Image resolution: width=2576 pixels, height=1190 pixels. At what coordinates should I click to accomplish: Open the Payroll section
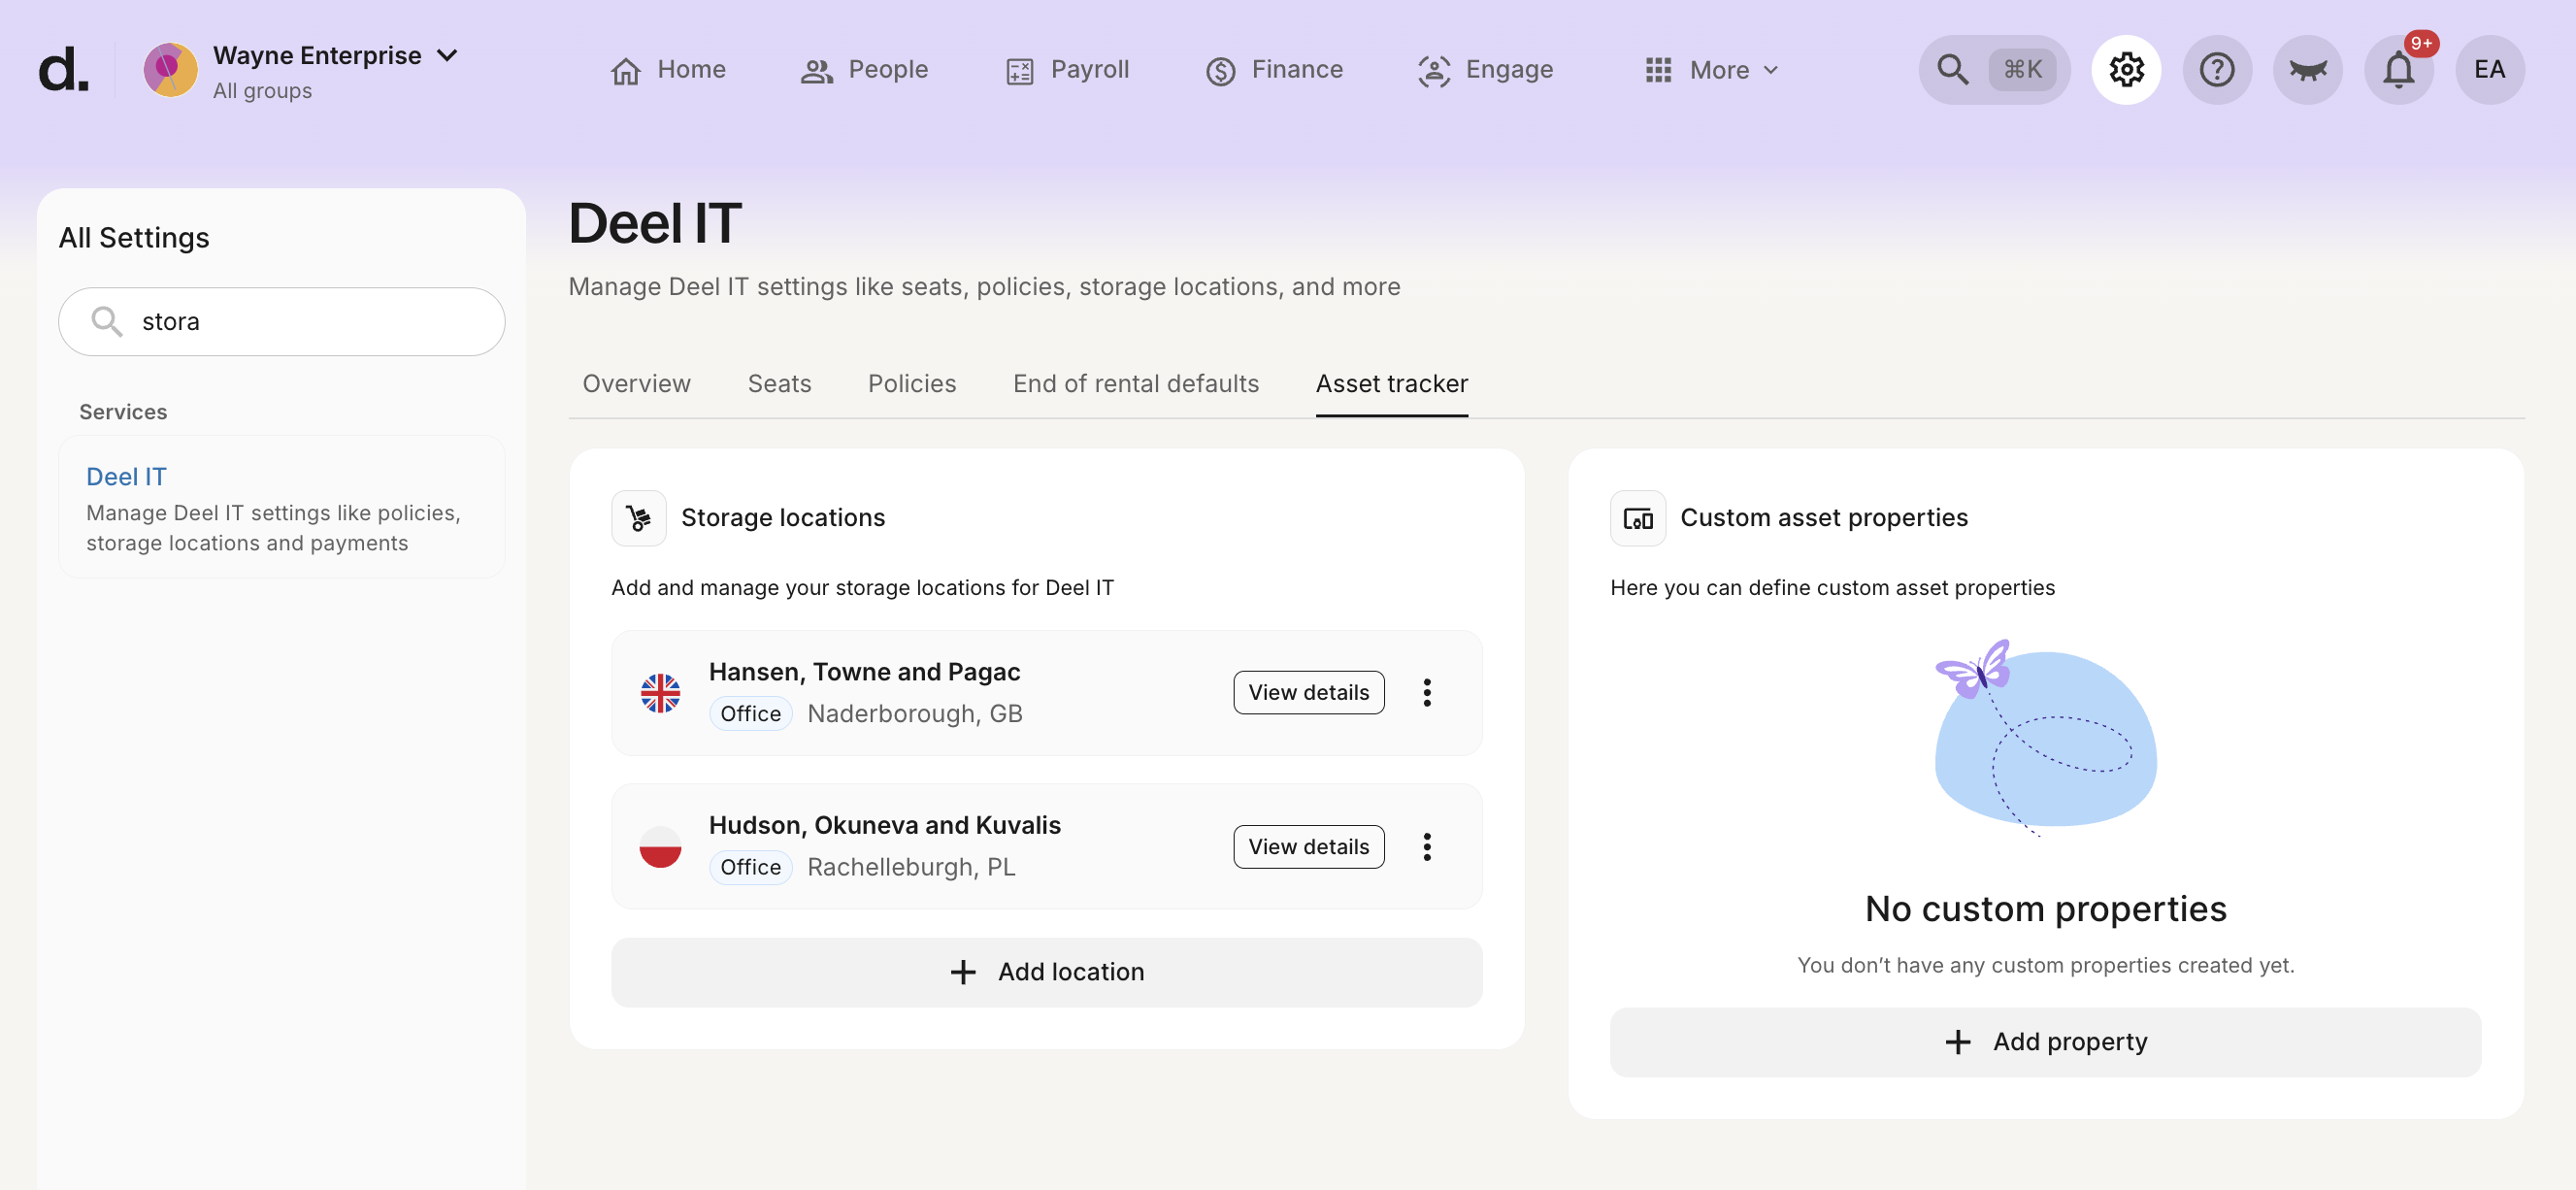pos(1067,70)
